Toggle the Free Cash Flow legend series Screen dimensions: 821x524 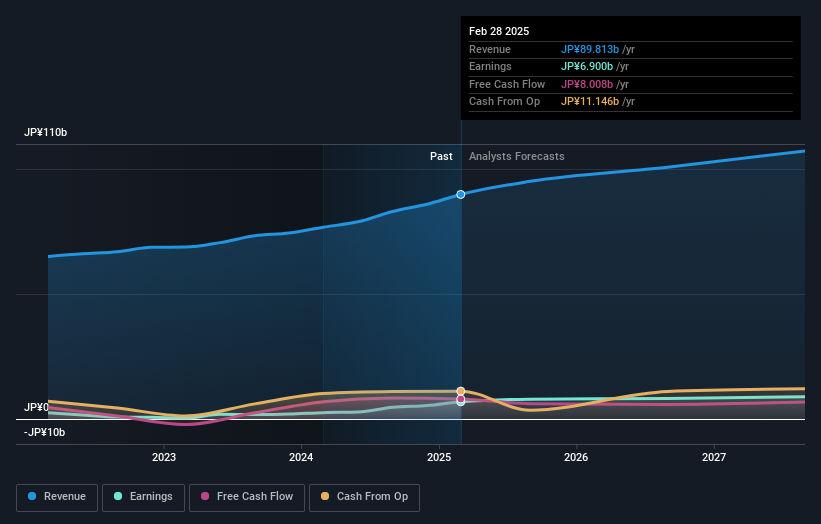tap(247, 497)
